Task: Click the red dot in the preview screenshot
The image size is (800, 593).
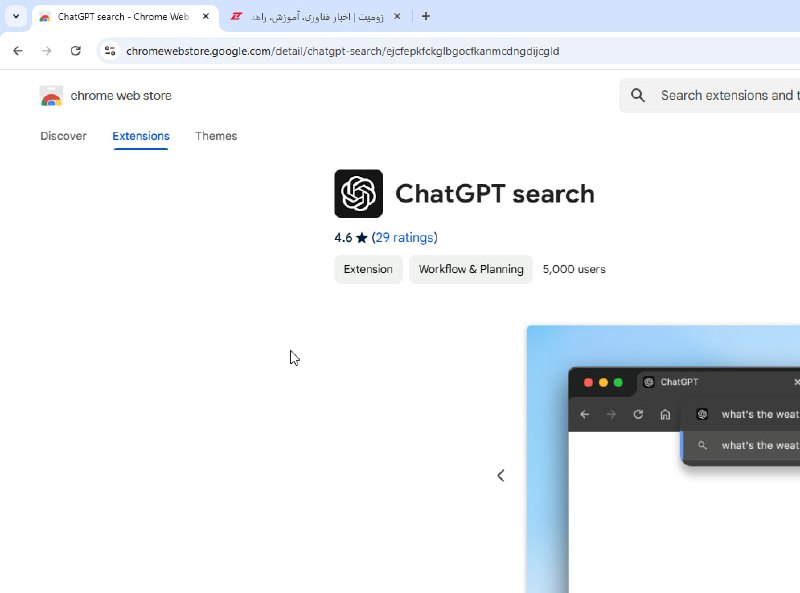Action: coord(588,382)
